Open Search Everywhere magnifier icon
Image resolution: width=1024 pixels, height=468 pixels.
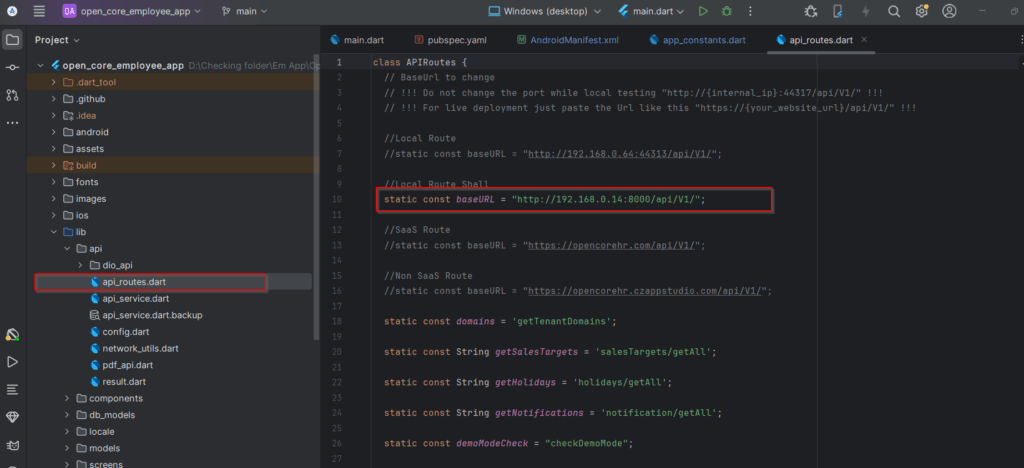[x=893, y=12]
